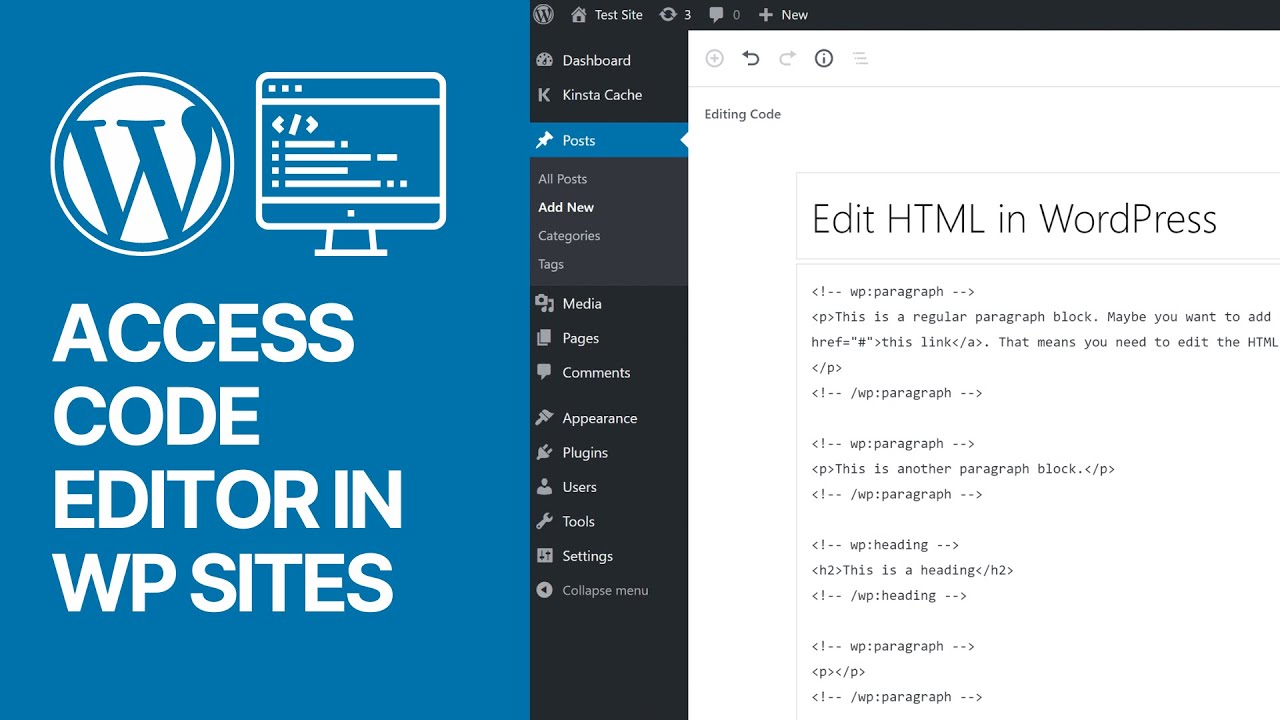Viewport: 1280px width, 720px height.
Task: Select Posts in sidebar
Action: click(x=609, y=140)
